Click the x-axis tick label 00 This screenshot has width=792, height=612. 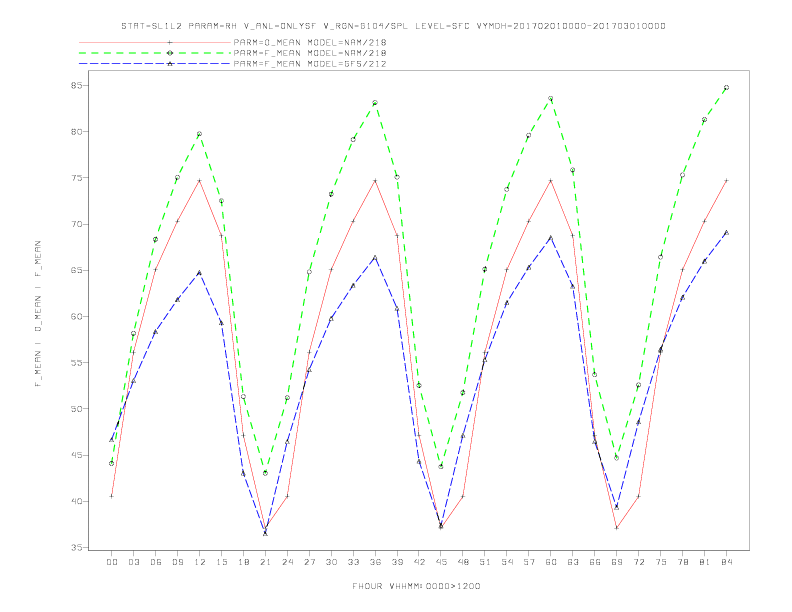[112, 562]
